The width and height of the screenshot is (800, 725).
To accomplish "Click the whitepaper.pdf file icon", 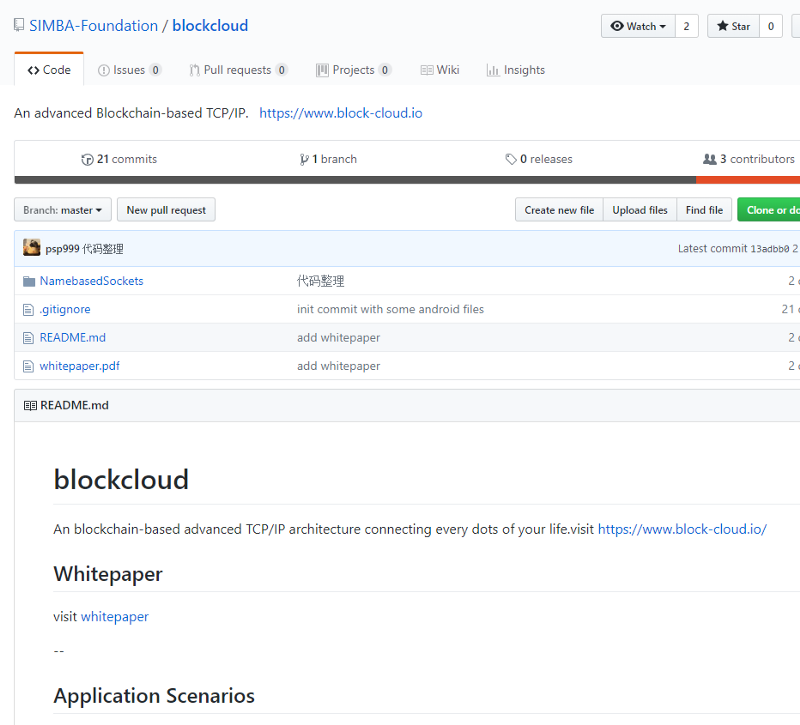I will point(29,366).
